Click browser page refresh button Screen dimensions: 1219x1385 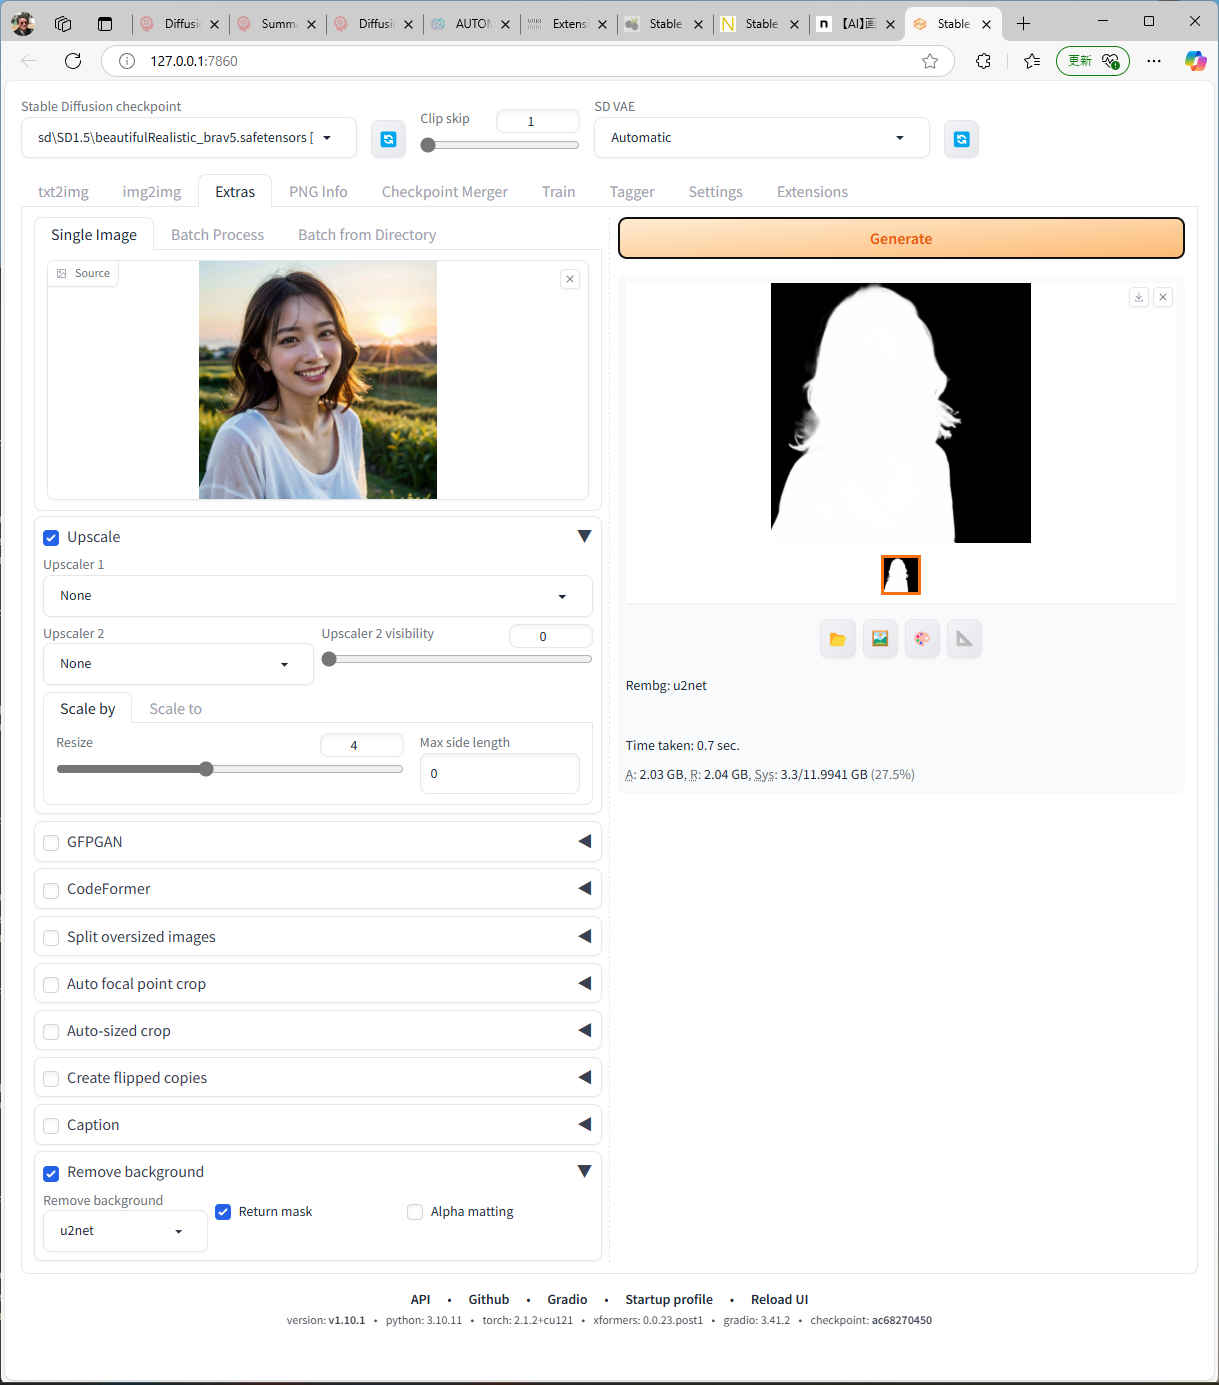(73, 61)
